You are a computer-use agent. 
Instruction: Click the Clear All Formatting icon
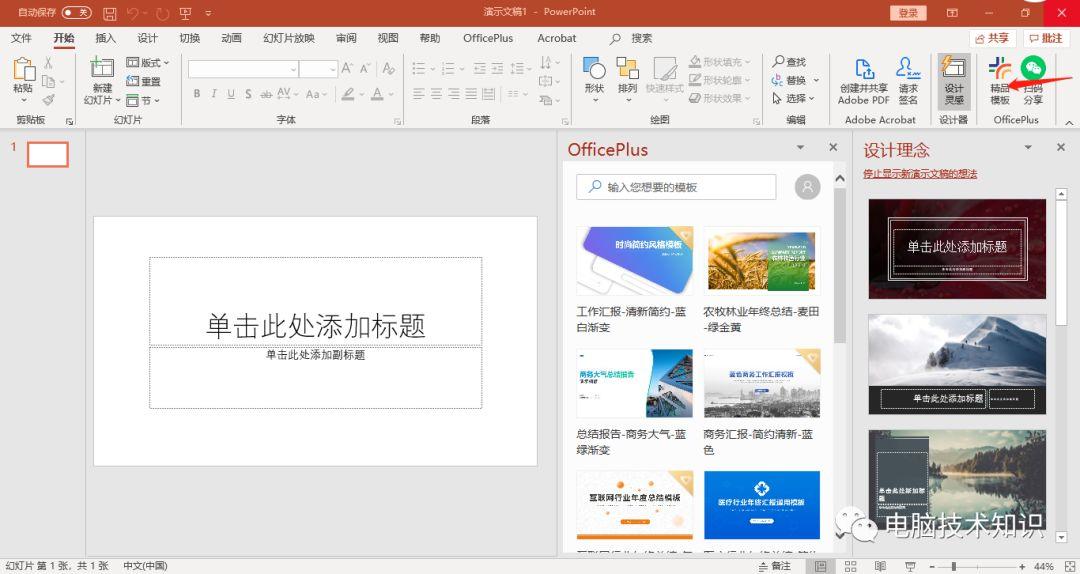388,68
